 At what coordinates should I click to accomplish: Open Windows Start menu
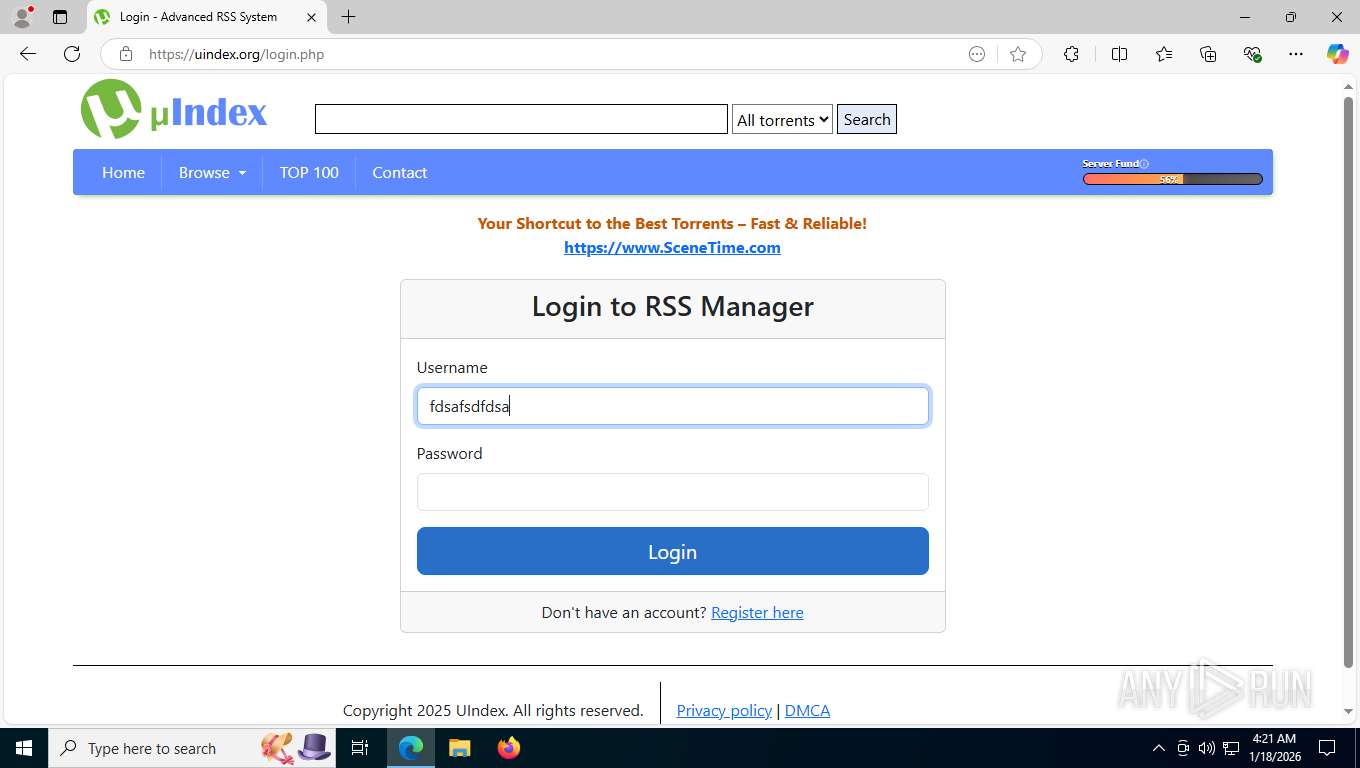click(23, 748)
